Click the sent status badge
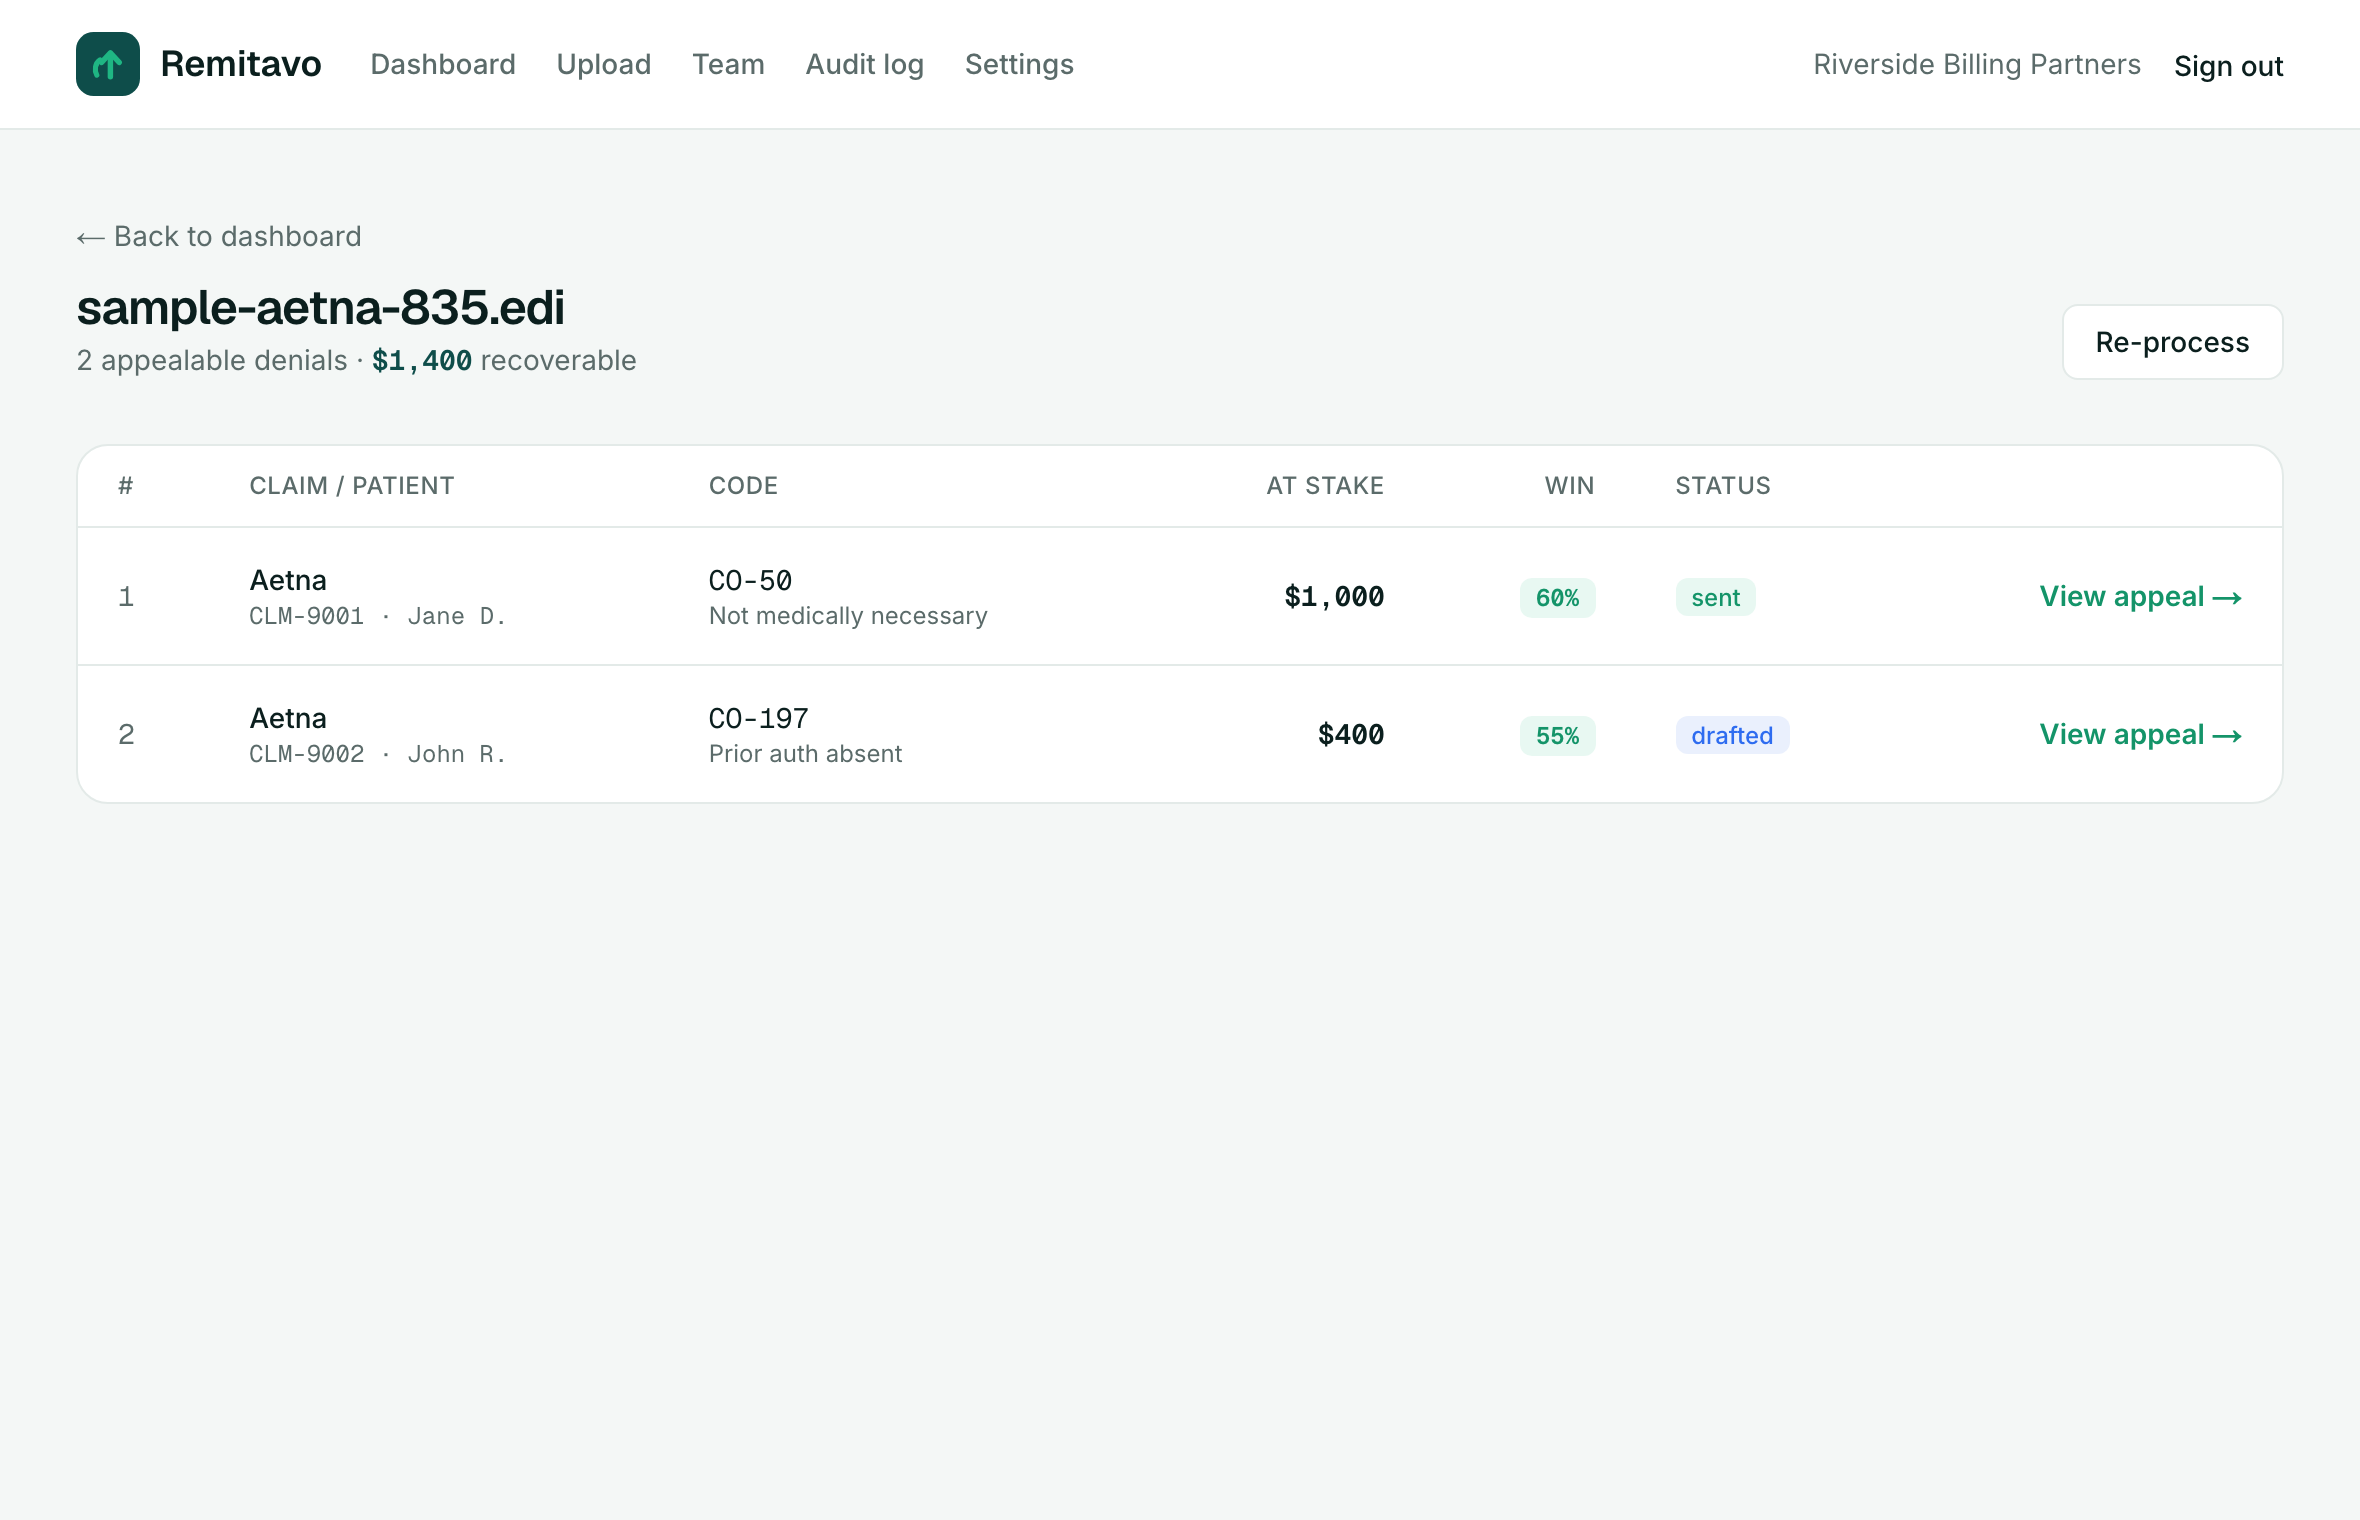Image resolution: width=2360 pixels, height=1520 pixels. pyautogui.click(x=1715, y=597)
